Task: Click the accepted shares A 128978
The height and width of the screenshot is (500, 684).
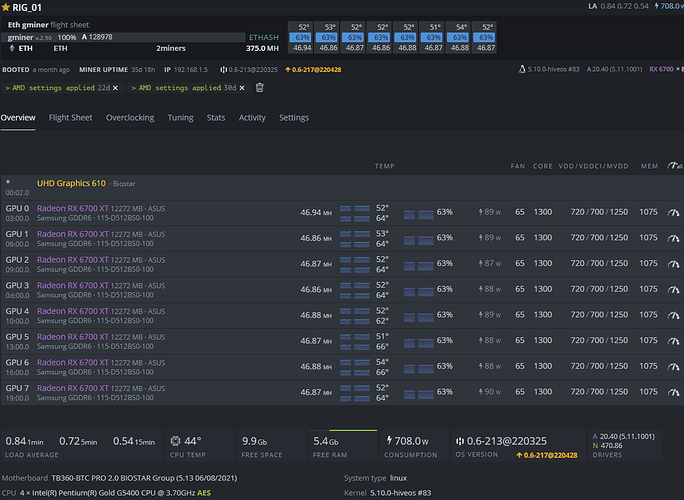Action: click(97, 38)
